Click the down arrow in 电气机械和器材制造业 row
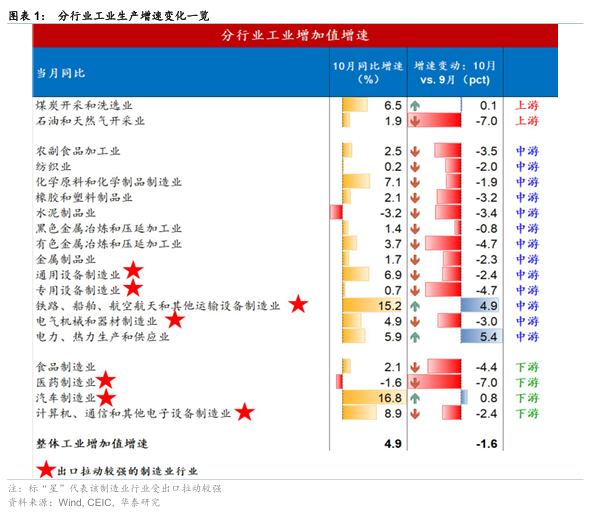The width and height of the screenshot is (591, 513). click(415, 322)
